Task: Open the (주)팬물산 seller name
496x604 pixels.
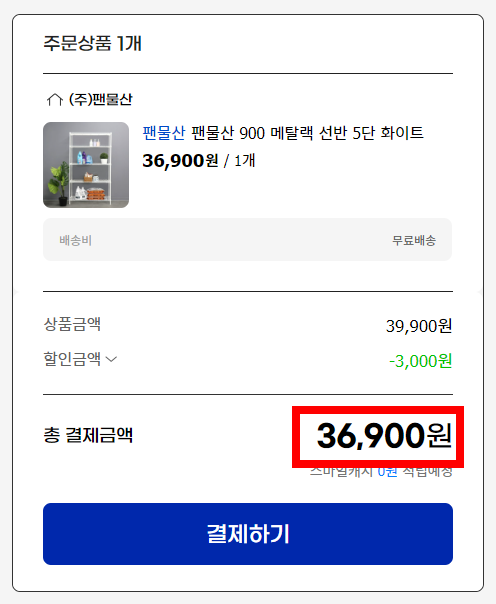Action: click(101, 99)
